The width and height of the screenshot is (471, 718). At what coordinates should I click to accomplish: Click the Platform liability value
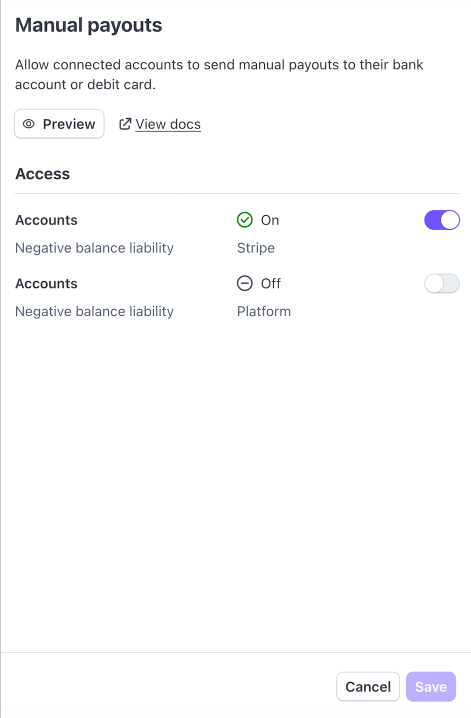(264, 311)
